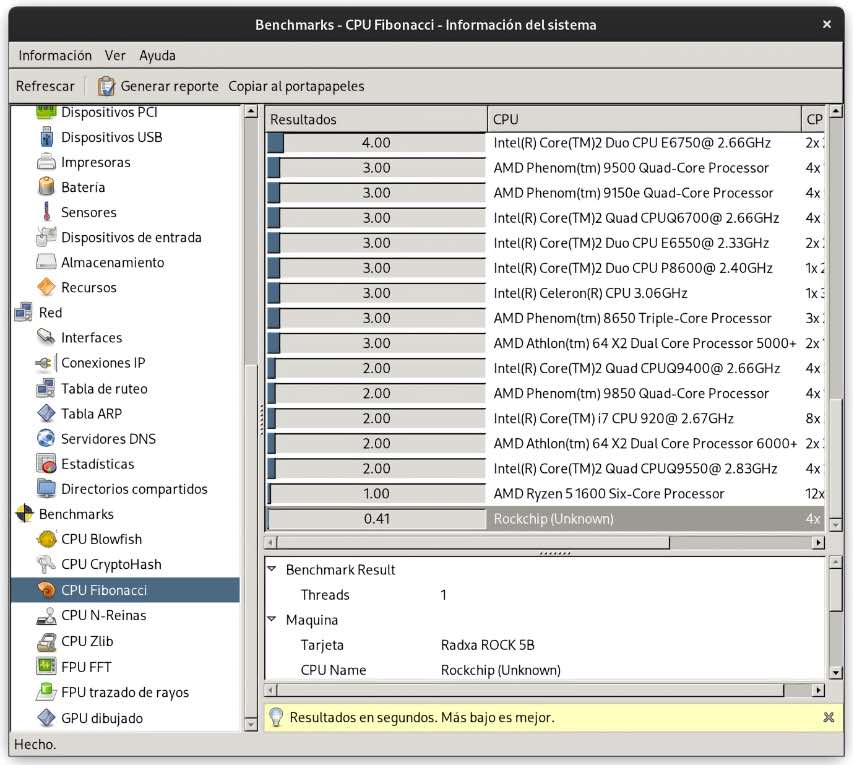
Task: Click the Tarjeta Radxa ROCK 5B value
Action: [x=487, y=645]
